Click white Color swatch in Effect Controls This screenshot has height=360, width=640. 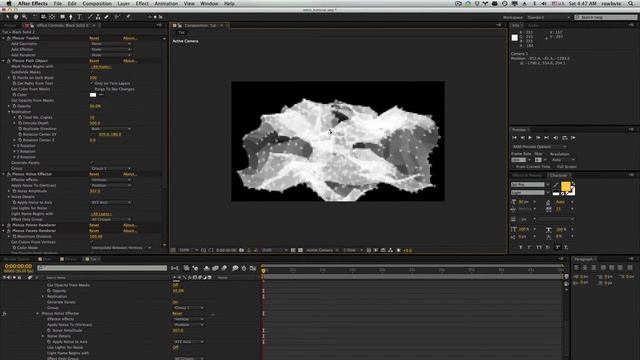click(x=93, y=95)
